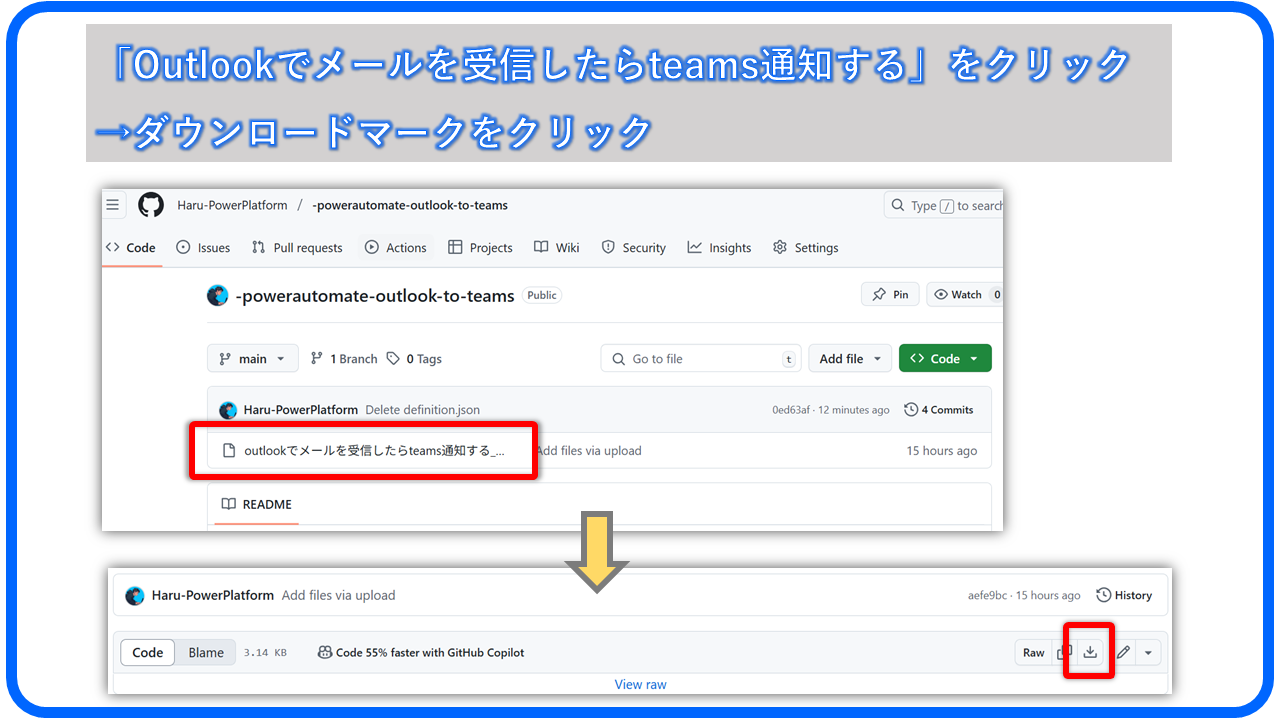Download the raw file with the download icon
This screenshot has height=720, width=1280.
coord(1088,651)
